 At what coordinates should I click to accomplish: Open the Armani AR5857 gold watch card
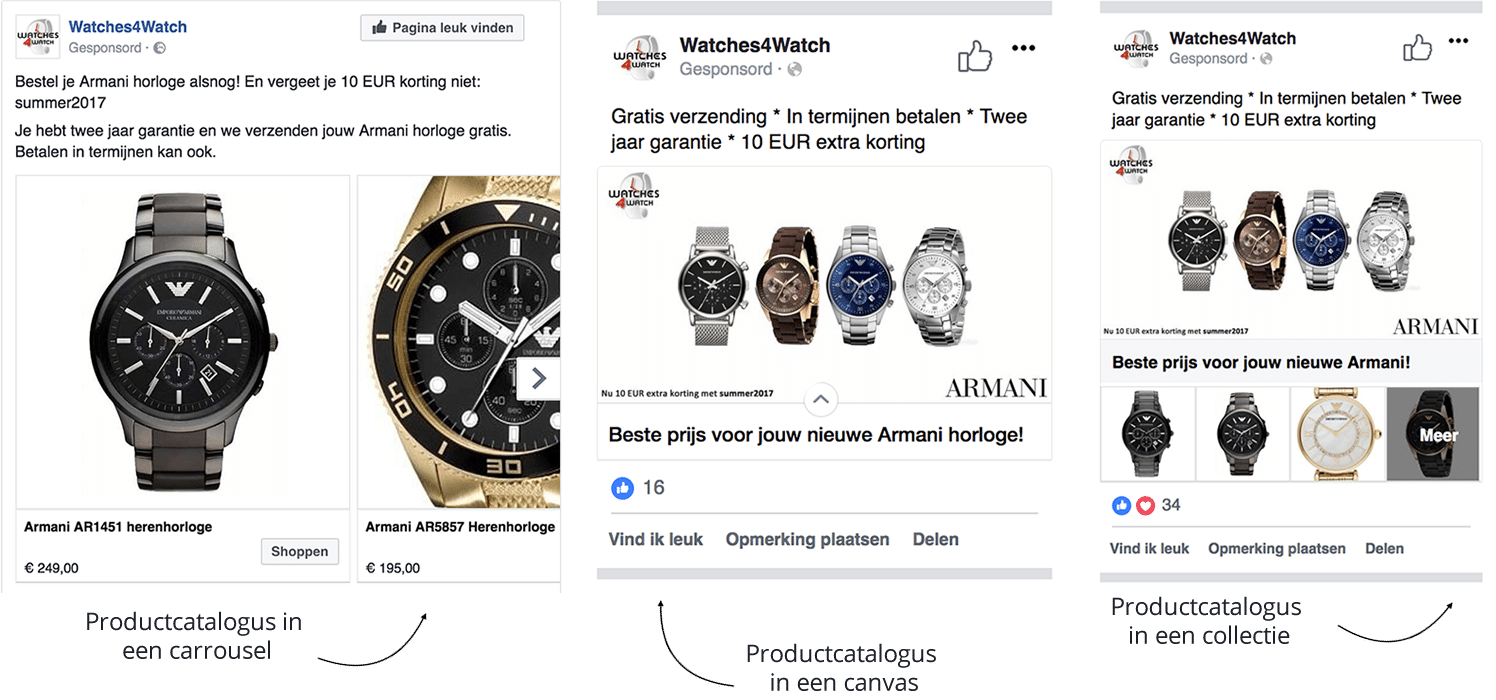coord(459,378)
